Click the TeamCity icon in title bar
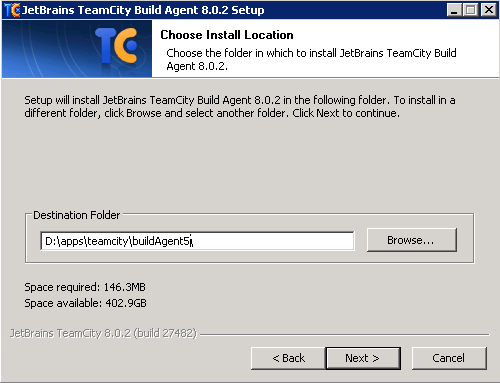The height and width of the screenshot is (383, 500). (x=13, y=10)
